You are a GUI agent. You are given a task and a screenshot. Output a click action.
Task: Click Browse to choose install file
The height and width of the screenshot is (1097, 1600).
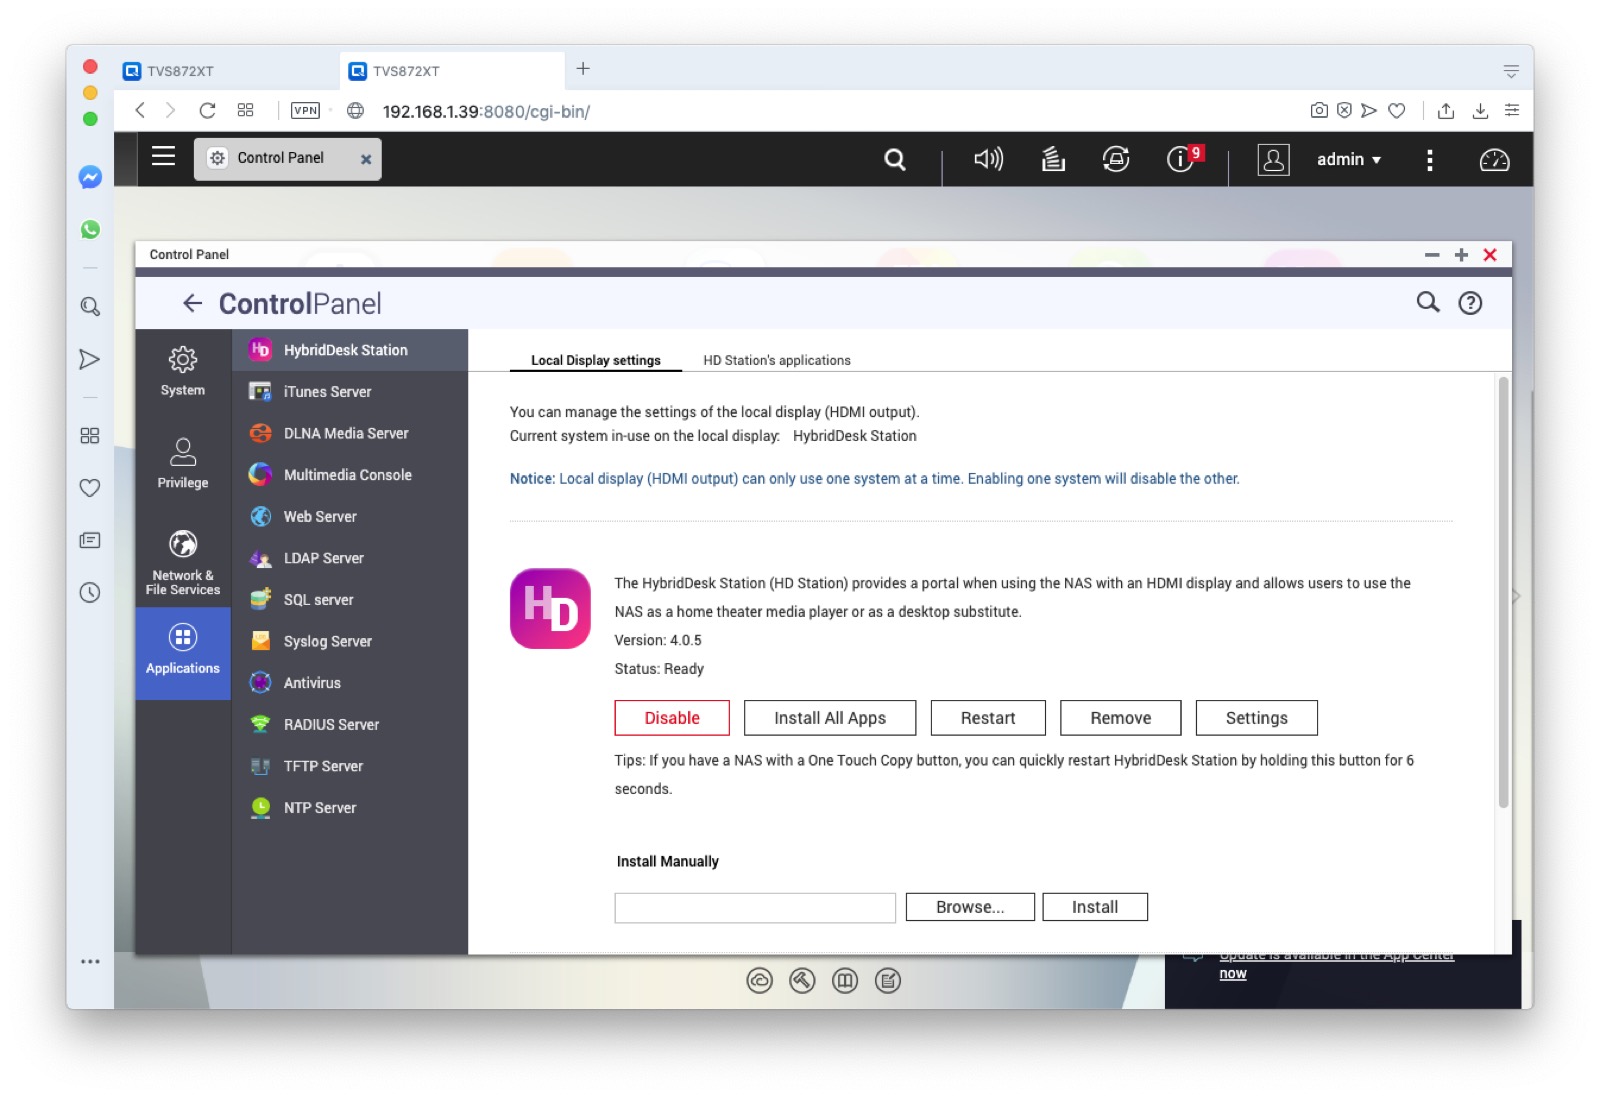970,907
